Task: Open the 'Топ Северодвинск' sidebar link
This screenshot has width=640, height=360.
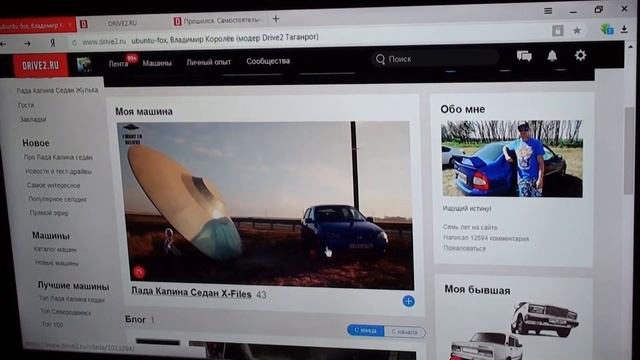Action: (x=65, y=312)
